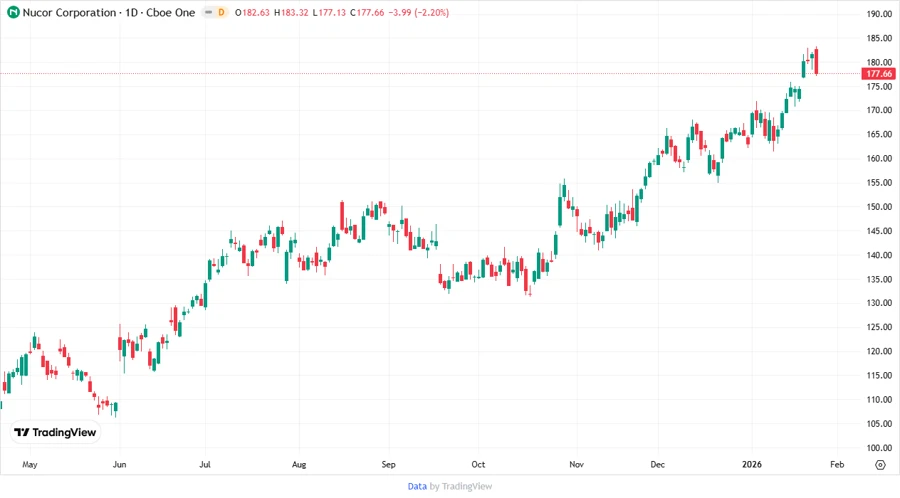Viewport: 900px width, 498px height.
Task: Click the Sep label on time axis
Action: tap(389, 465)
